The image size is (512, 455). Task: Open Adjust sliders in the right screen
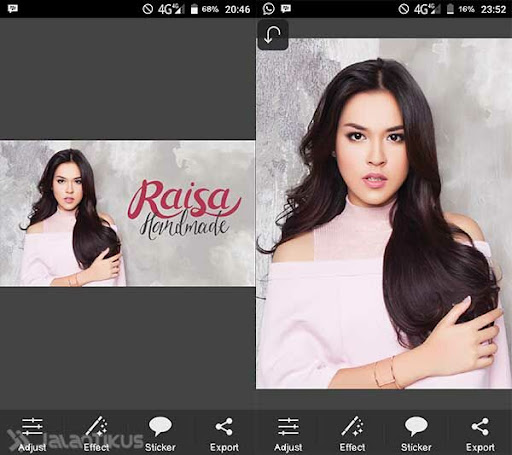[288, 434]
